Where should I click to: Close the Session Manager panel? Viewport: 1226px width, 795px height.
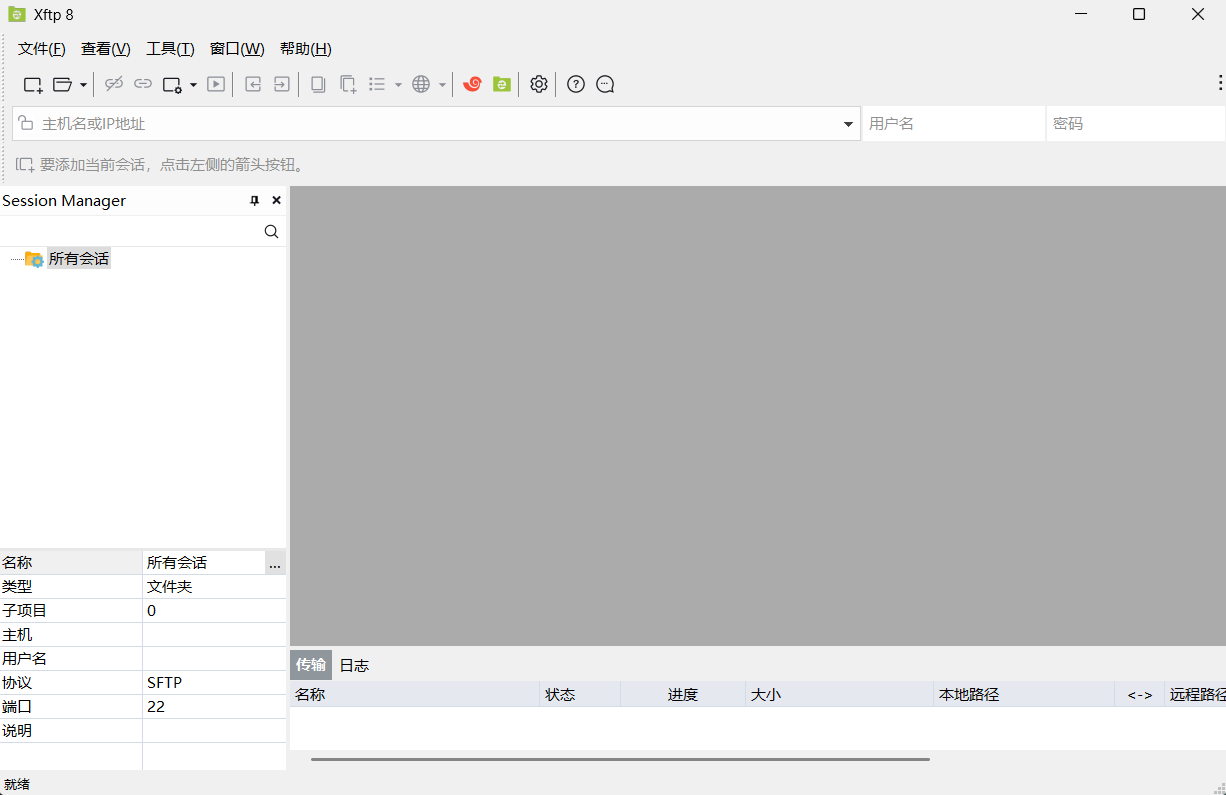pyautogui.click(x=277, y=200)
